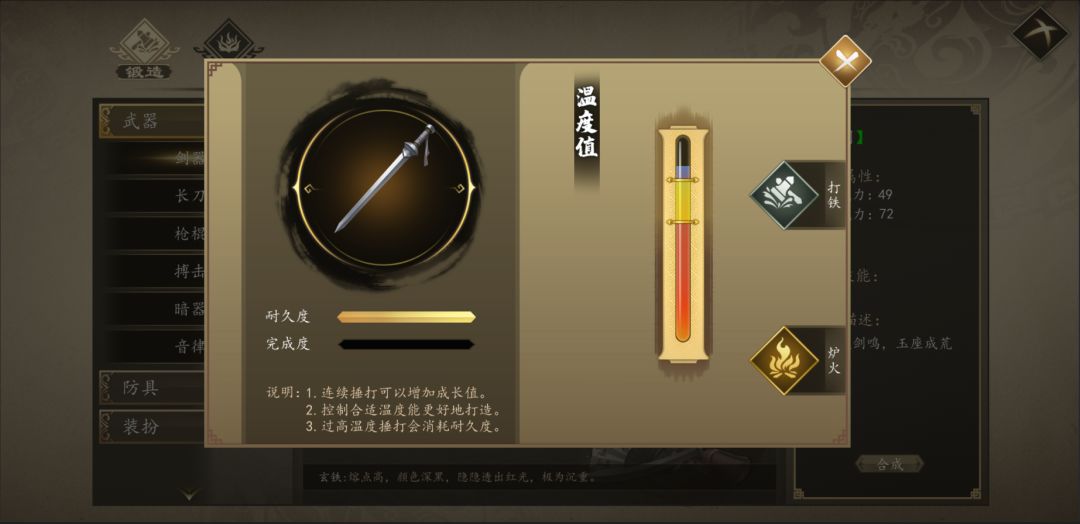Click the temperature thermometer gauge
This screenshot has width=1080, height=524.
point(682,242)
